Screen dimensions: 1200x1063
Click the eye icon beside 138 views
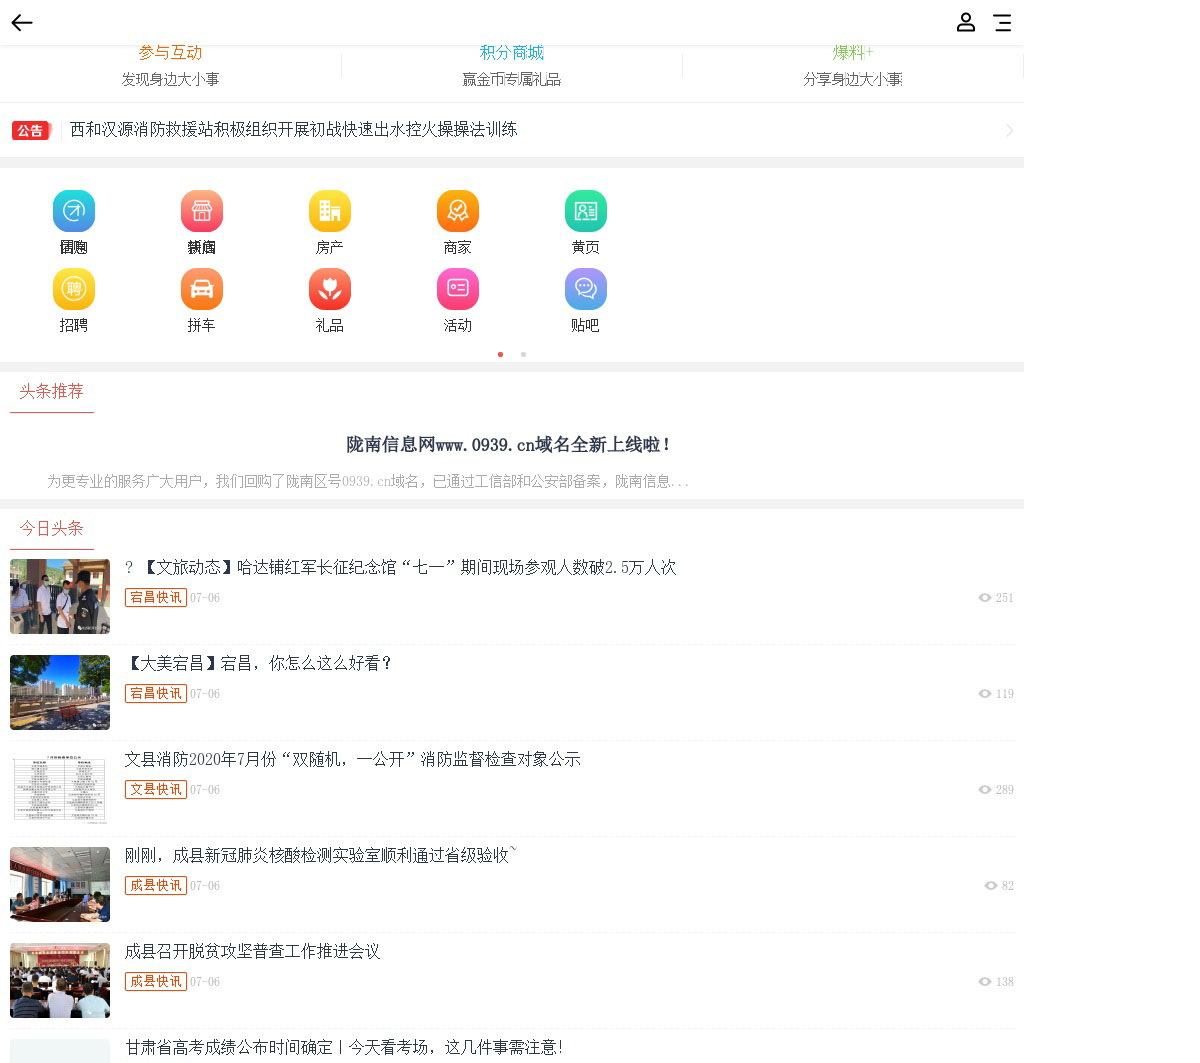click(985, 982)
